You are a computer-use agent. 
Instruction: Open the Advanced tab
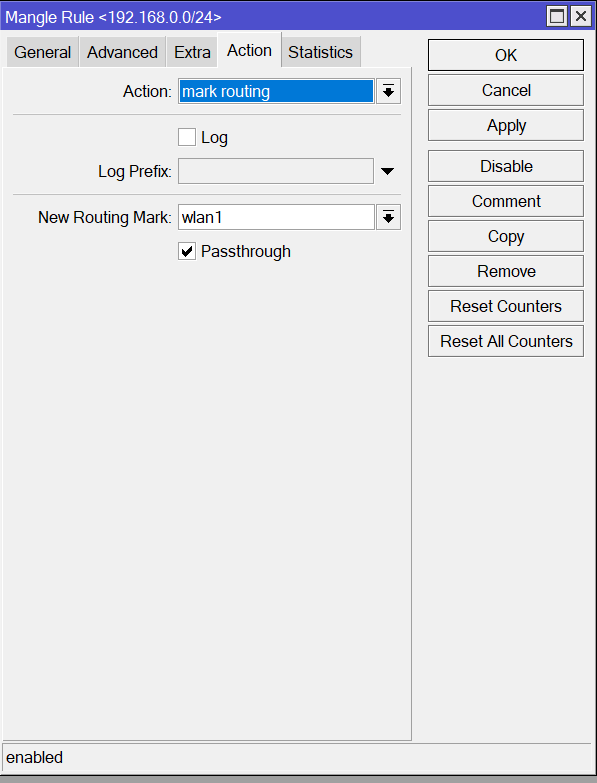[x=122, y=52]
